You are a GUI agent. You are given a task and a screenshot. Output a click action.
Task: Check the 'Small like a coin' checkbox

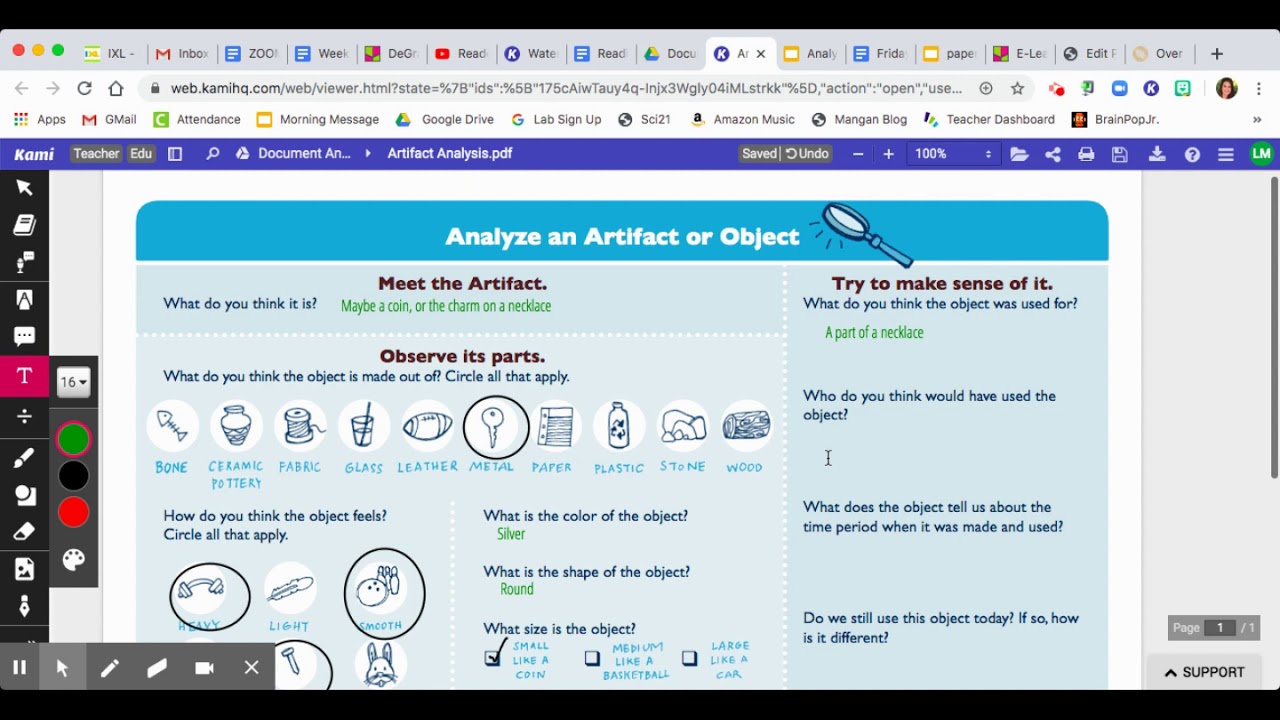492,657
